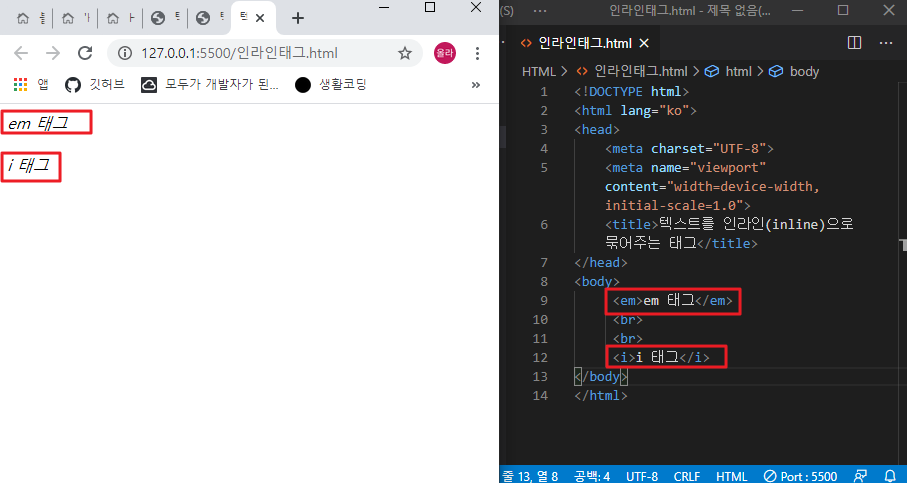907x483 pixels.
Task: Open a new Chrome tab
Action: [297, 19]
